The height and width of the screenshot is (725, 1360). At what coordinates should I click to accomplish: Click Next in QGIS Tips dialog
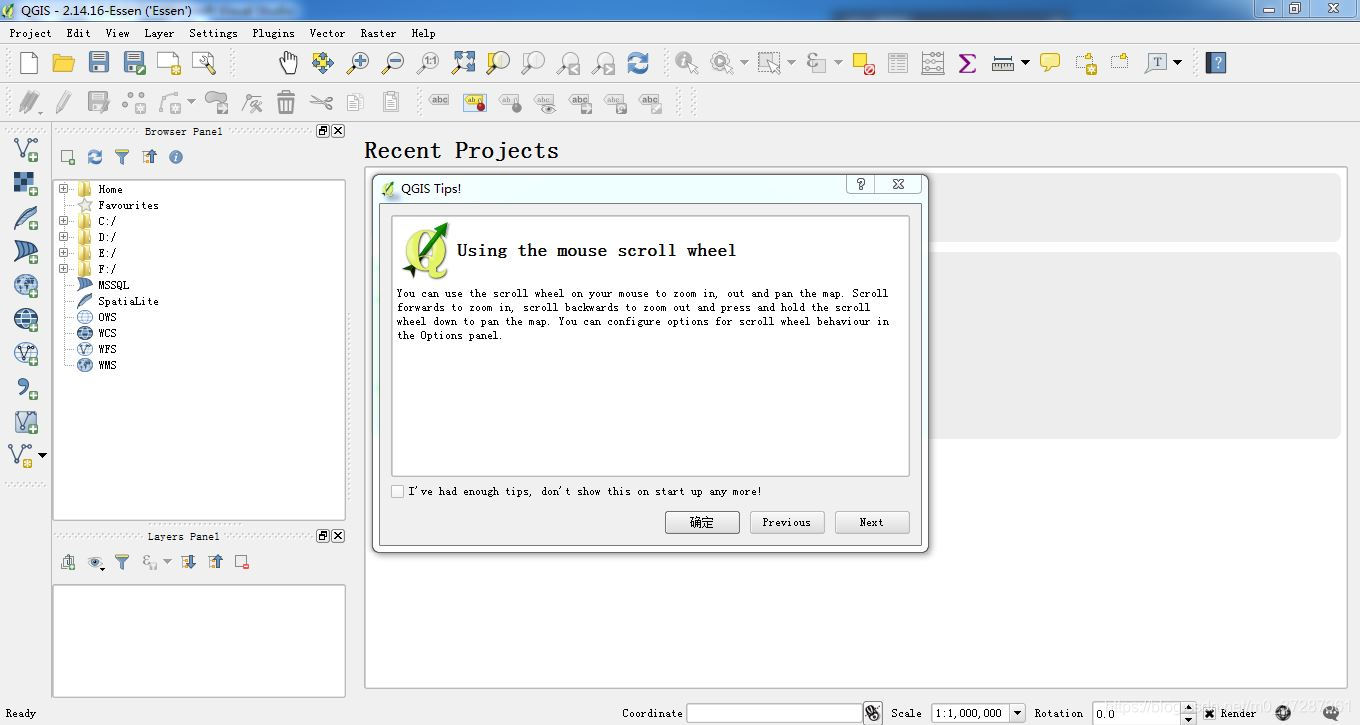tap(871, 522)
